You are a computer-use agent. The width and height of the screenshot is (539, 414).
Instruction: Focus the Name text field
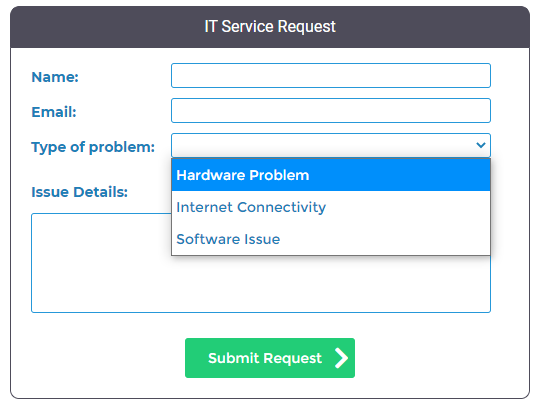click(x=331, y=75)
